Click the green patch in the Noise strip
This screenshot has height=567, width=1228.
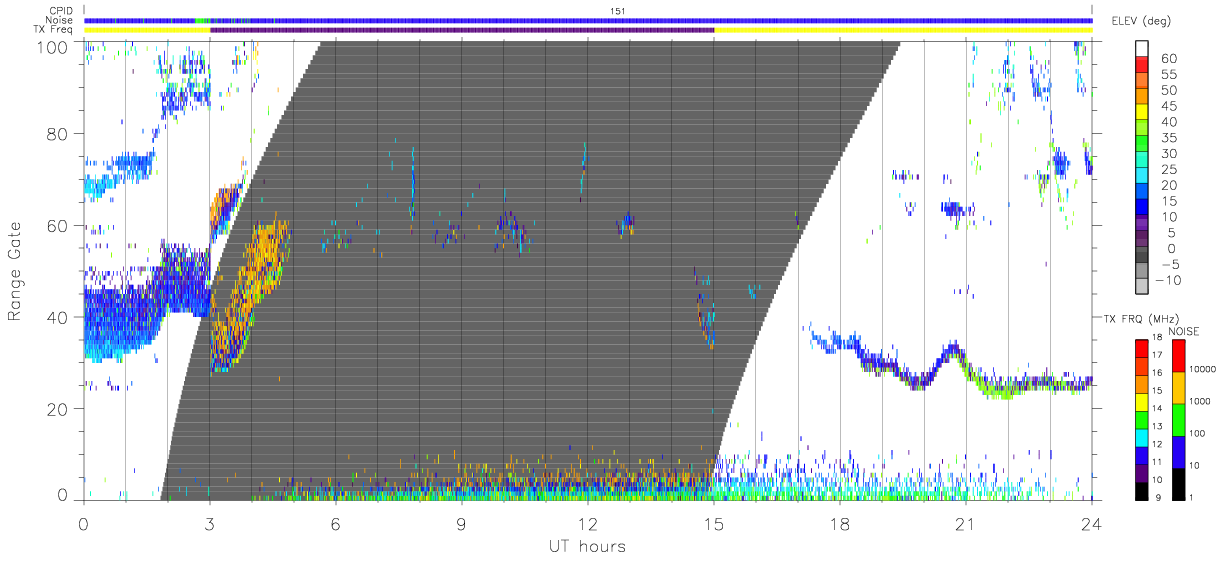pos(203,20)
